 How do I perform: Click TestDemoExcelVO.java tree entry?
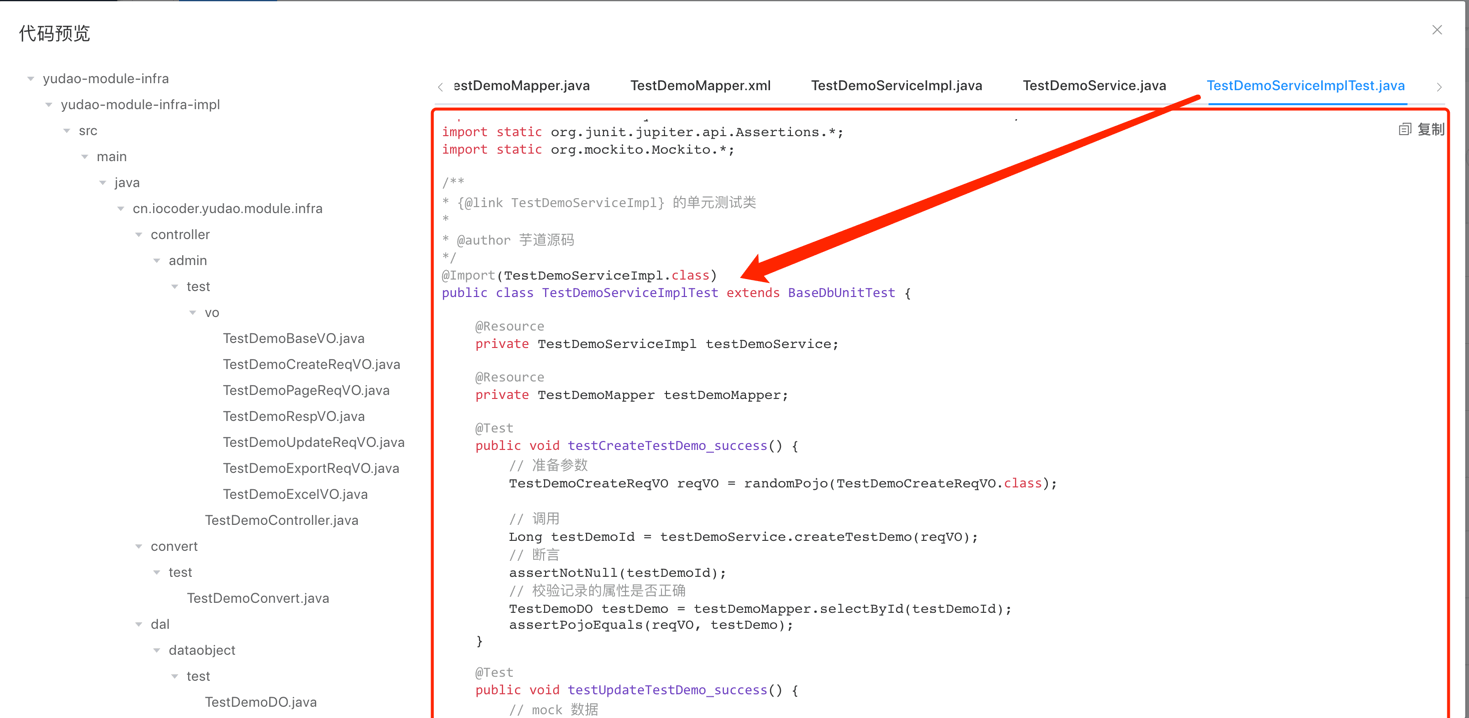click(295, 494)
